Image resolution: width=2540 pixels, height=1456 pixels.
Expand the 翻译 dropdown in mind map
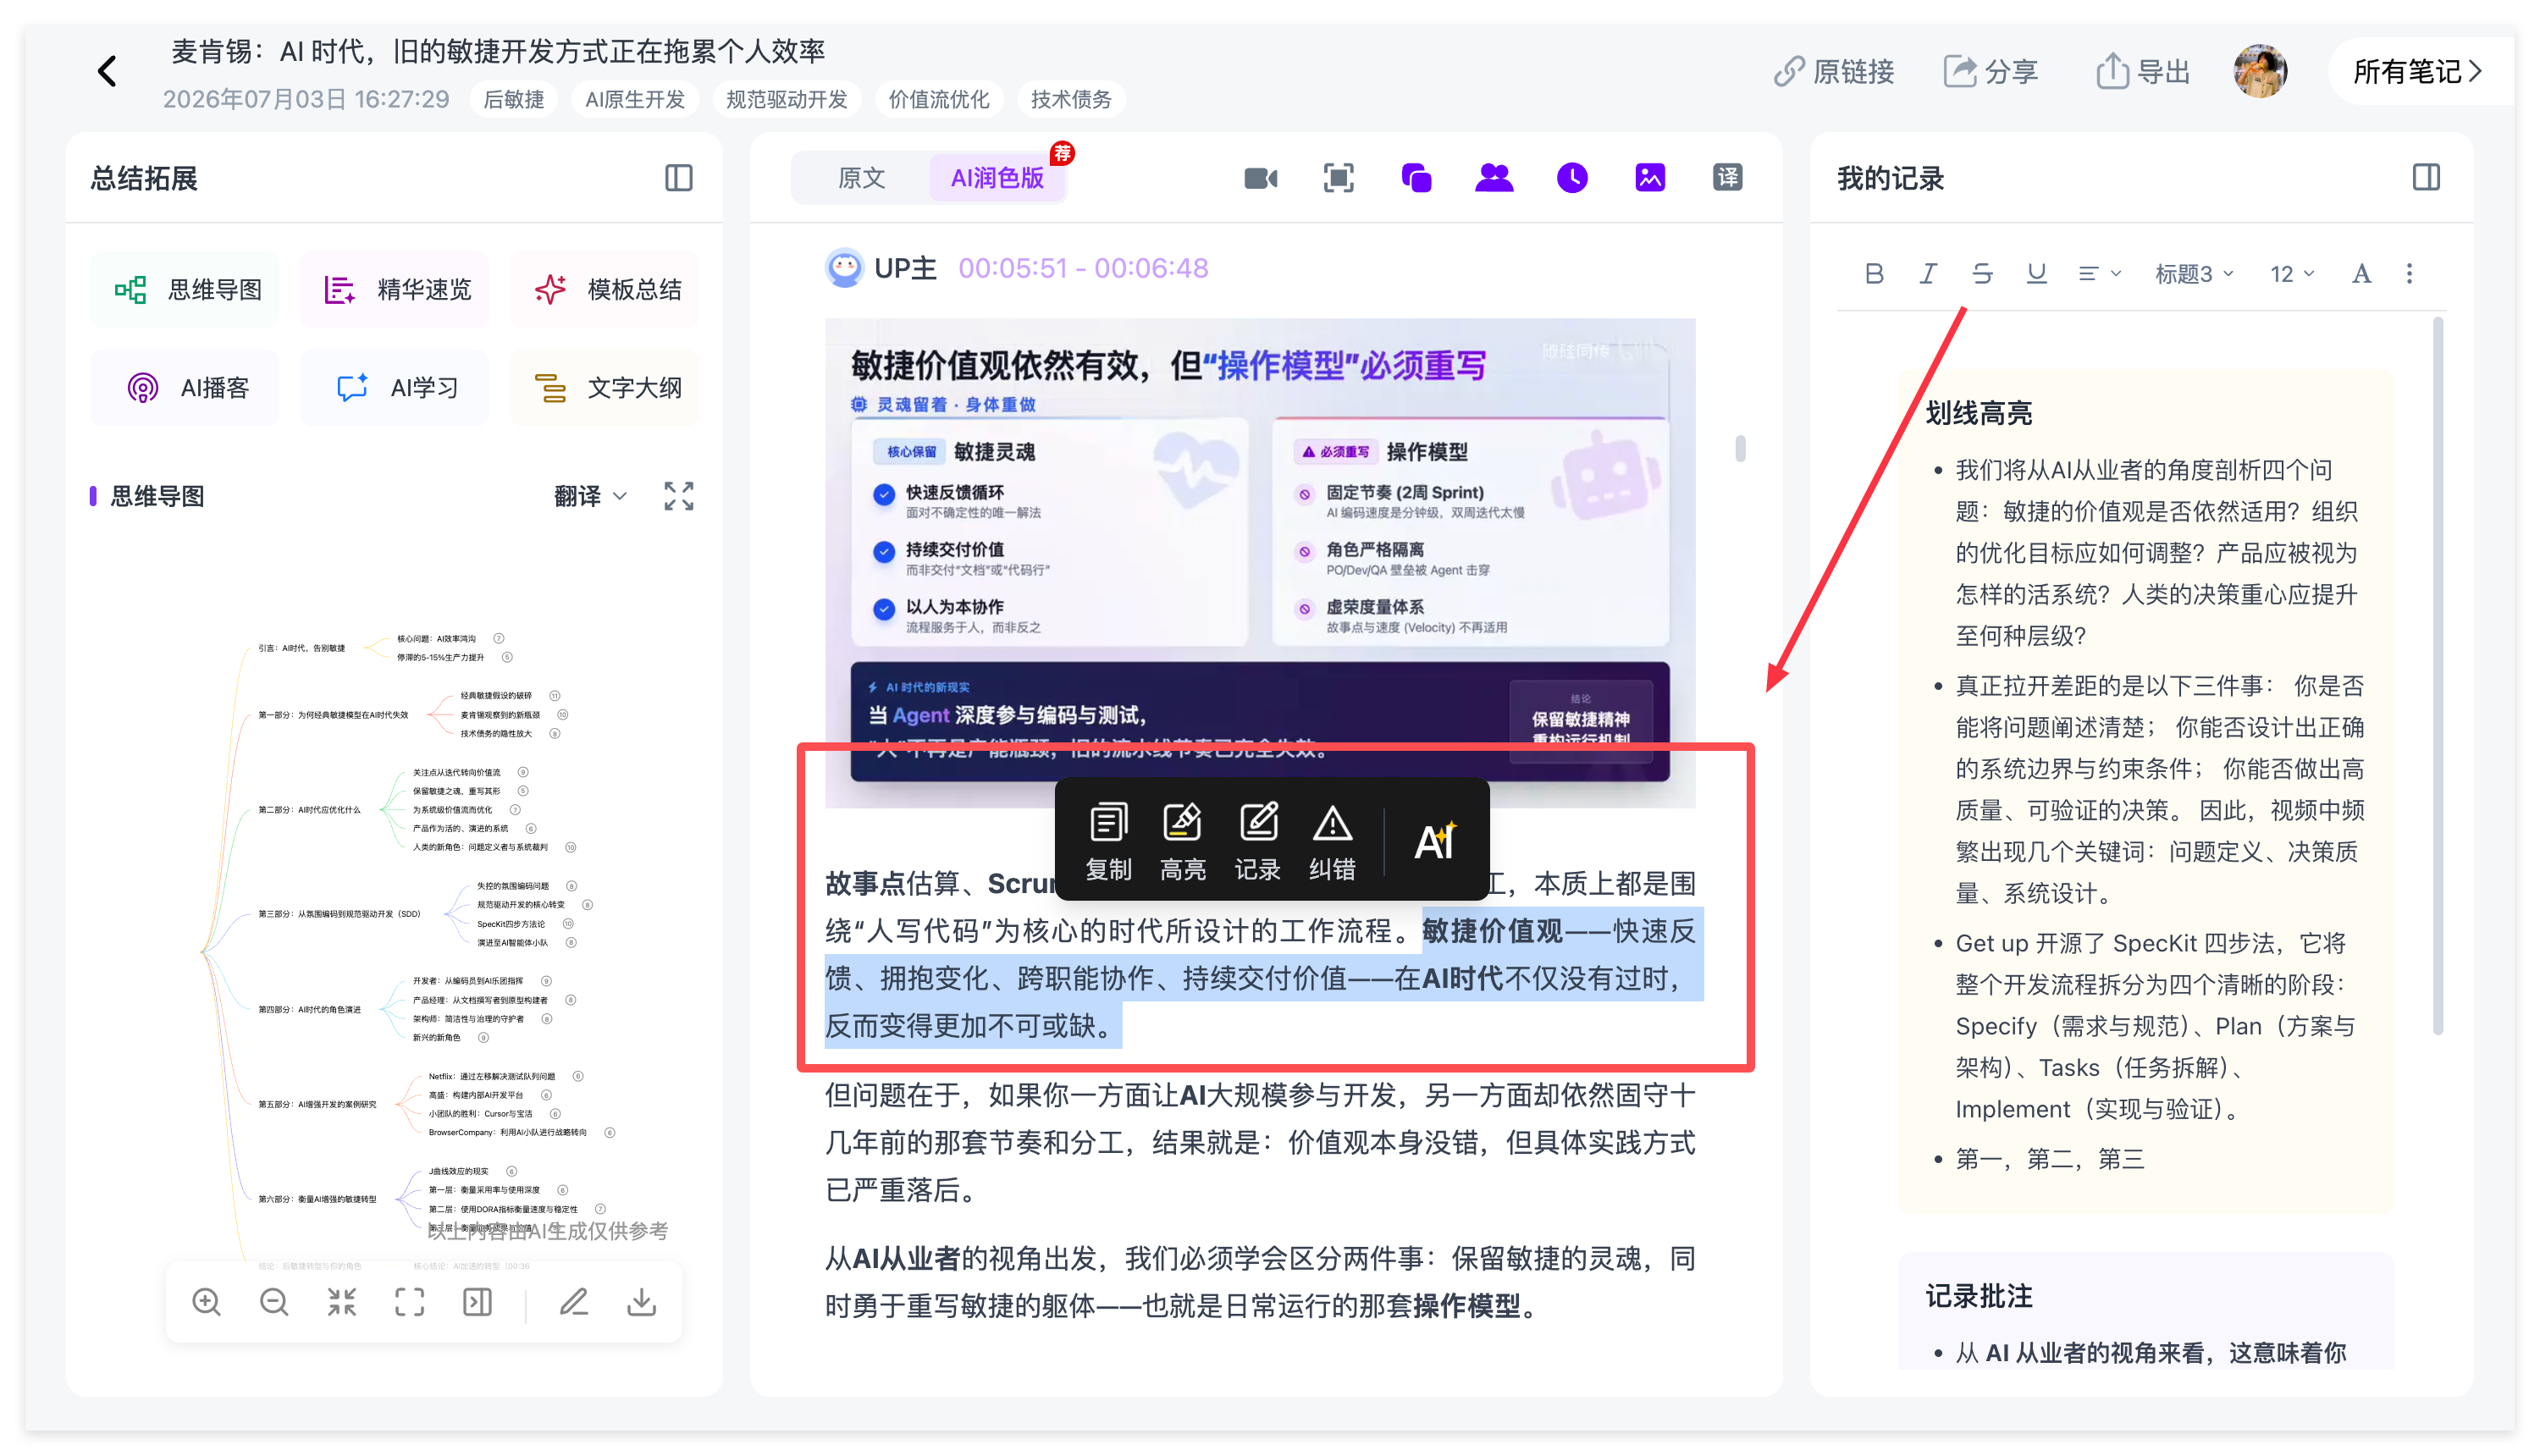click(x=590, y=496)
